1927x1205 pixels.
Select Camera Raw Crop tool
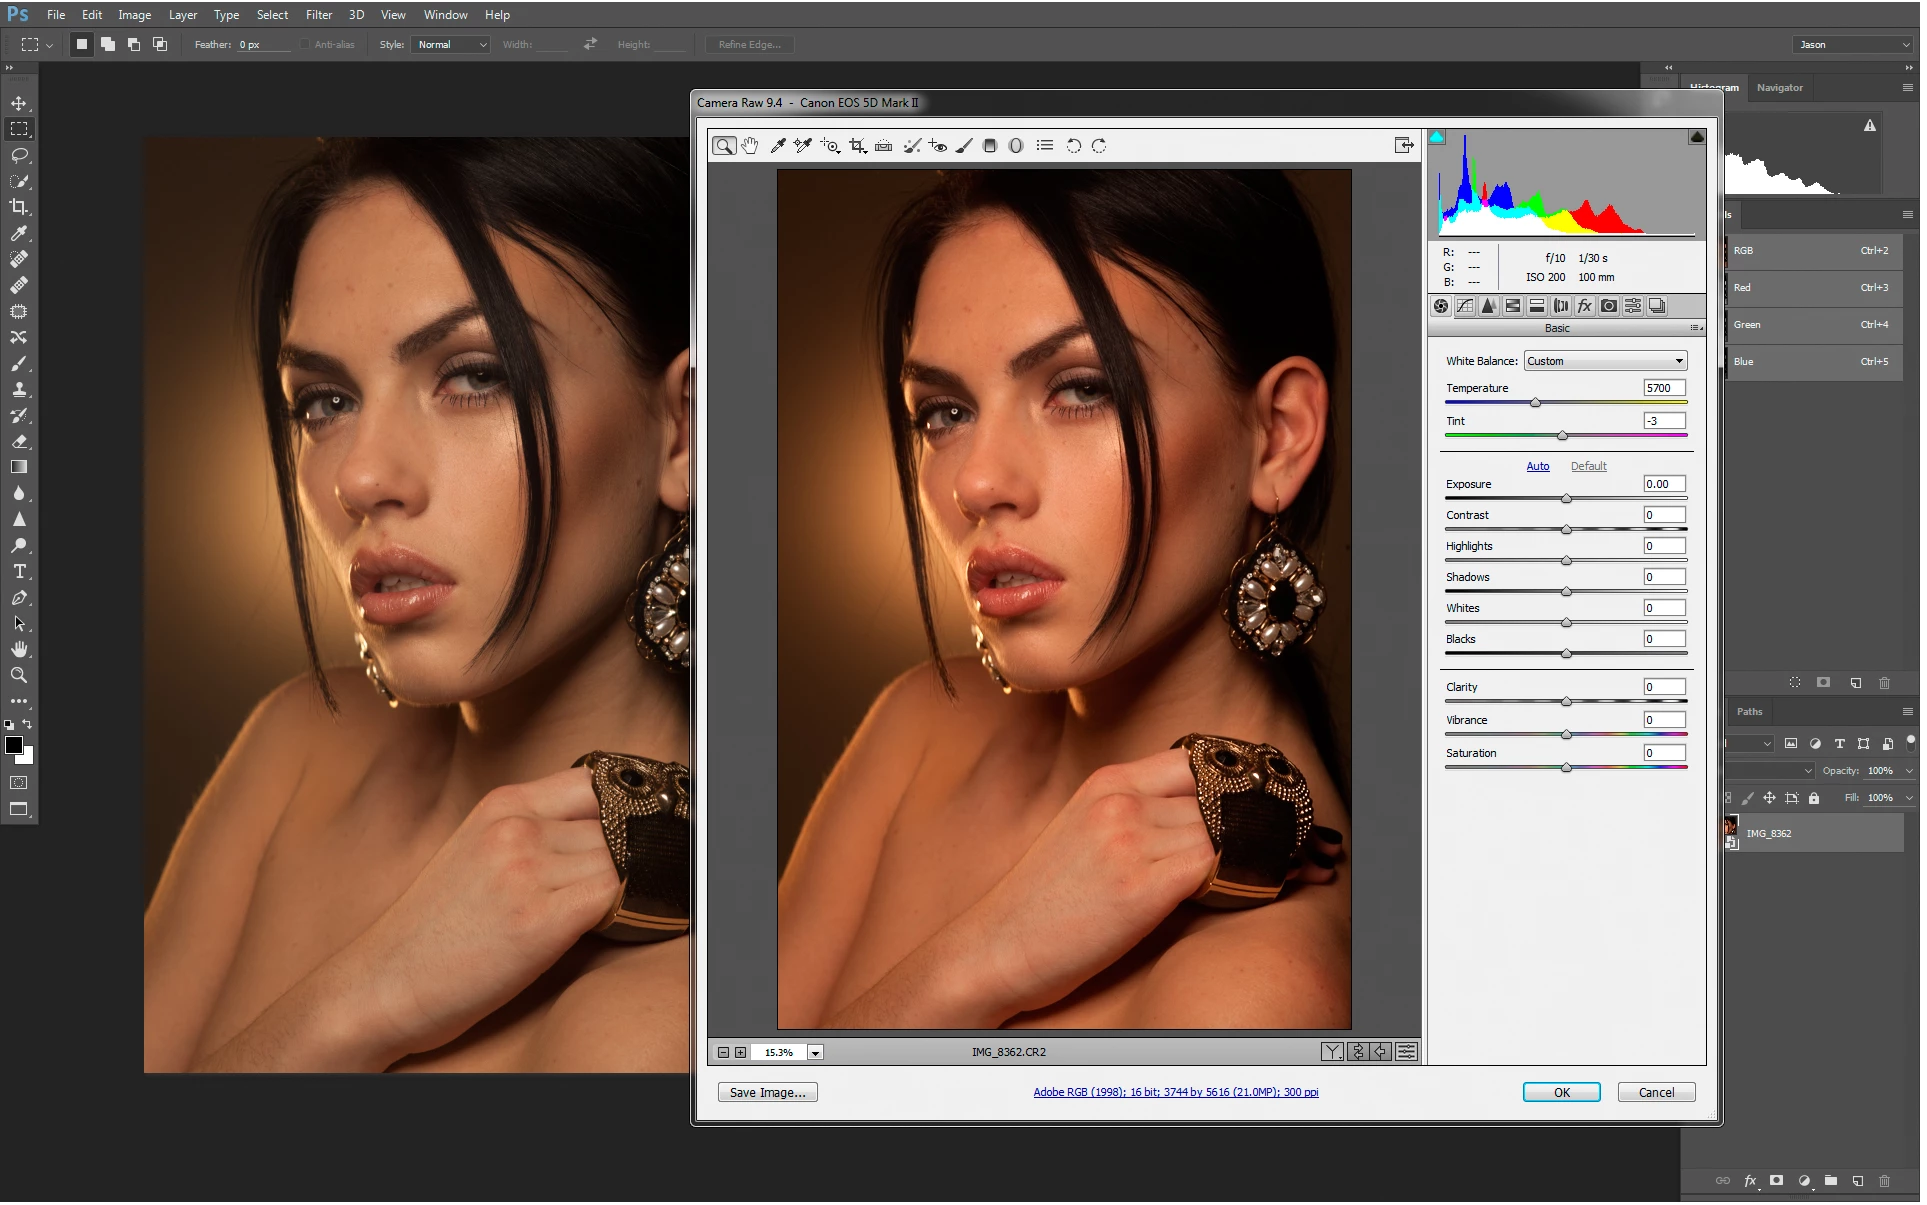pos(859,146)
